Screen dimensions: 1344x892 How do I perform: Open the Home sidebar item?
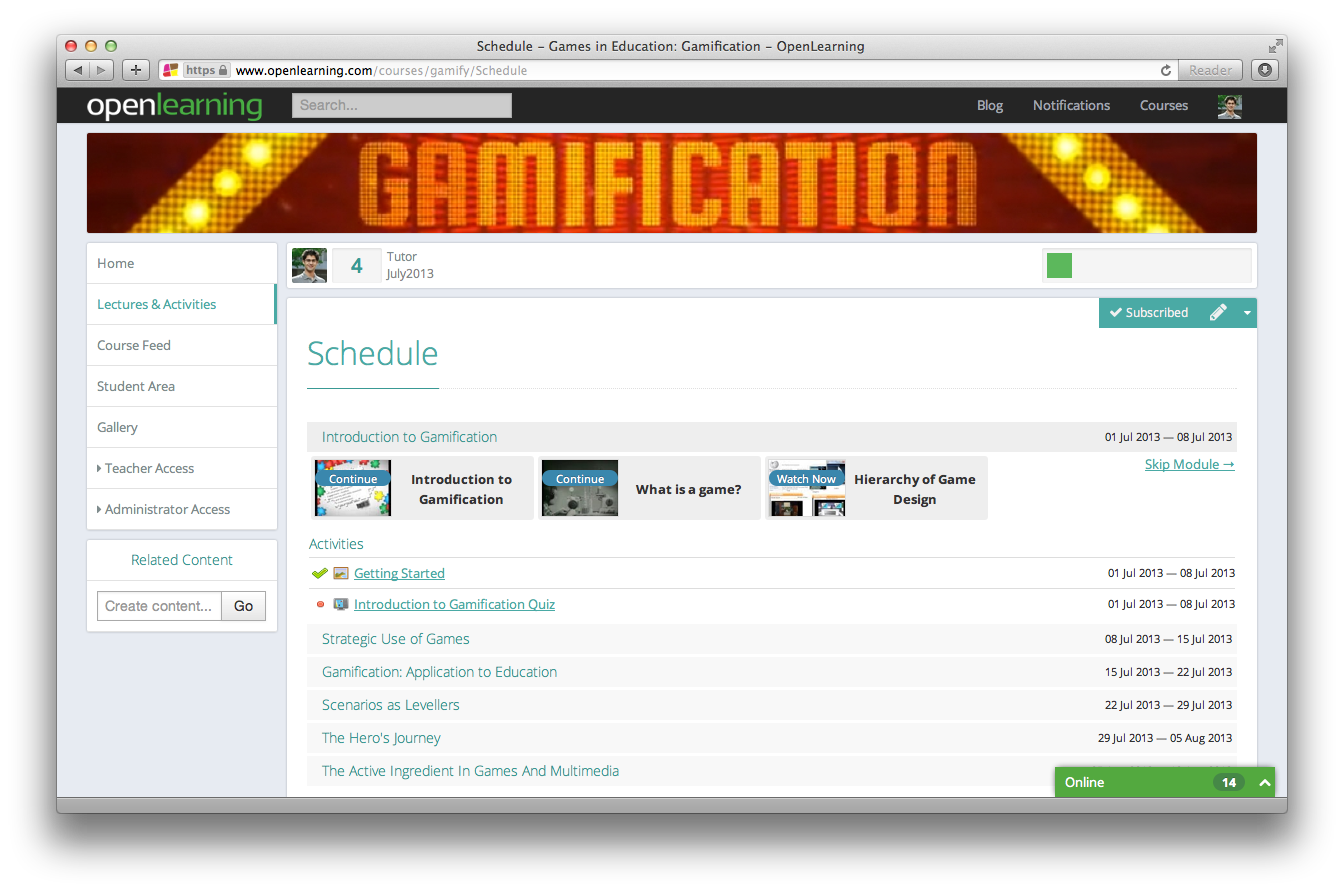(x=182, y=263)
